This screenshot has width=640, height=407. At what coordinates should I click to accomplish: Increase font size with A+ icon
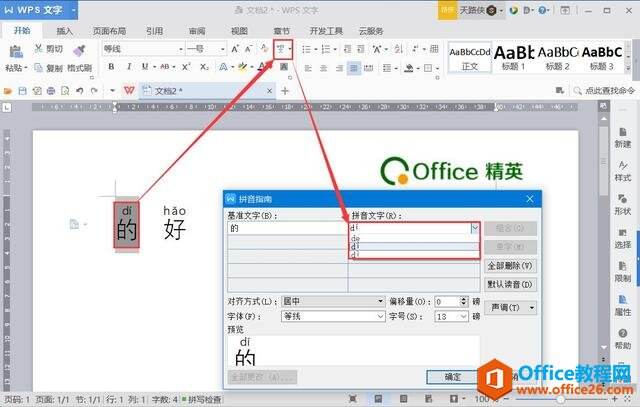tap(235, 49)
